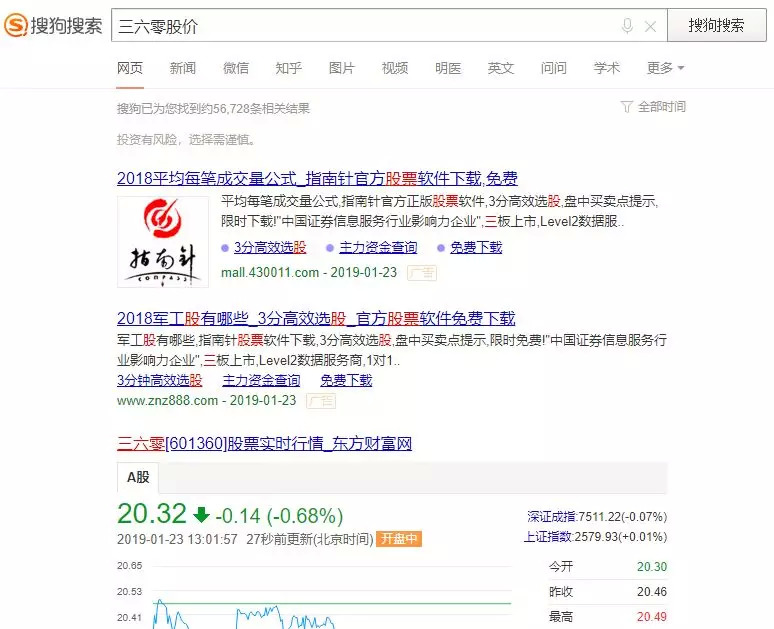Click the stock price 20.32
Image resolution: width=774 pixels, height=629 pixels.
[x=152, y=514]
